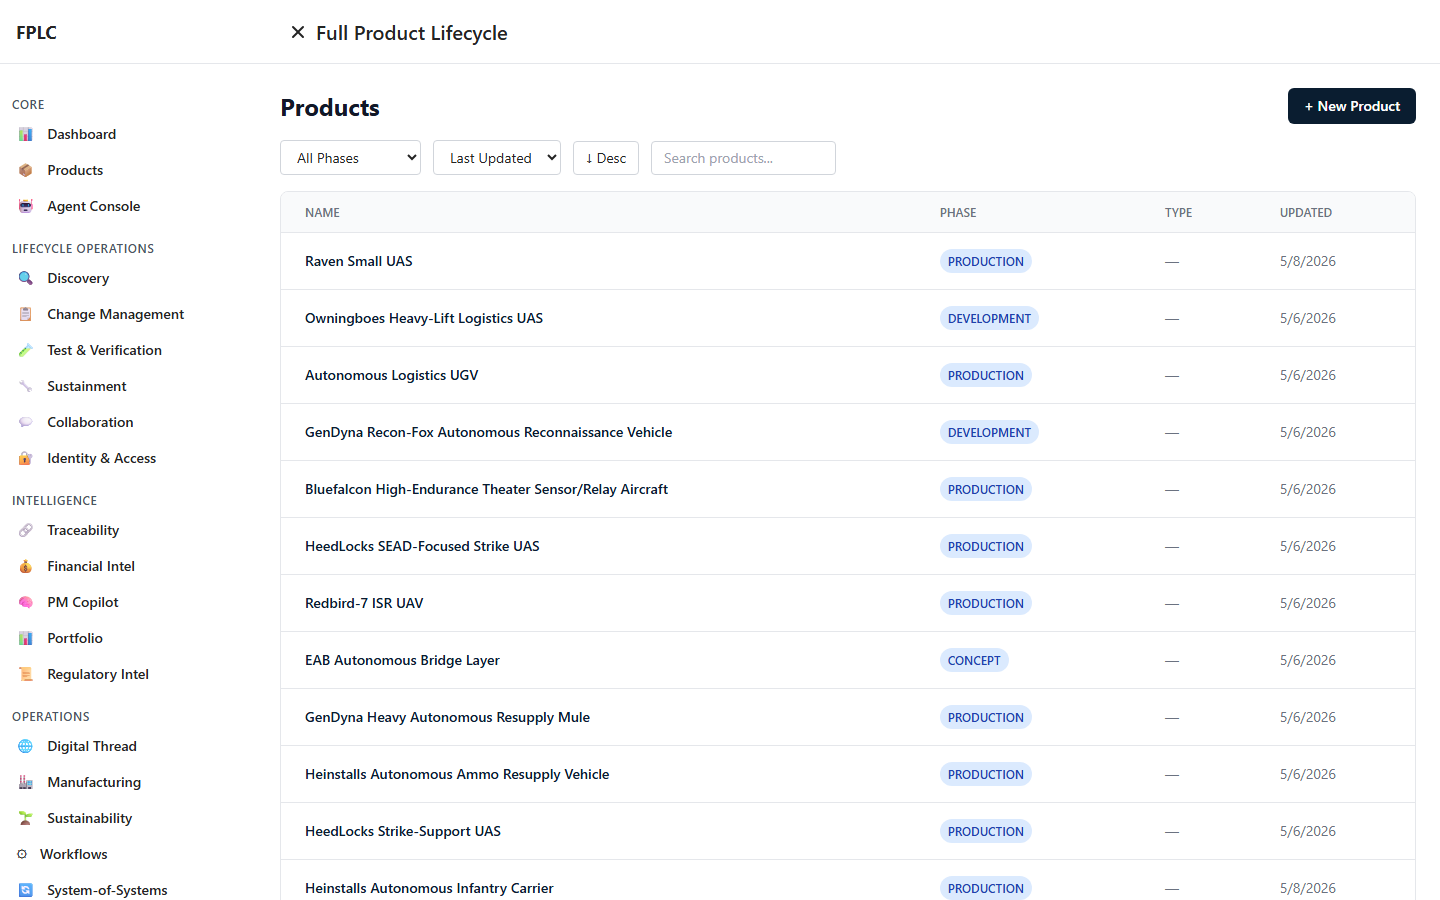Click the Portfolio bar chart icon
The height and width of the screenshot is (900, 1440).
(26, 638)
